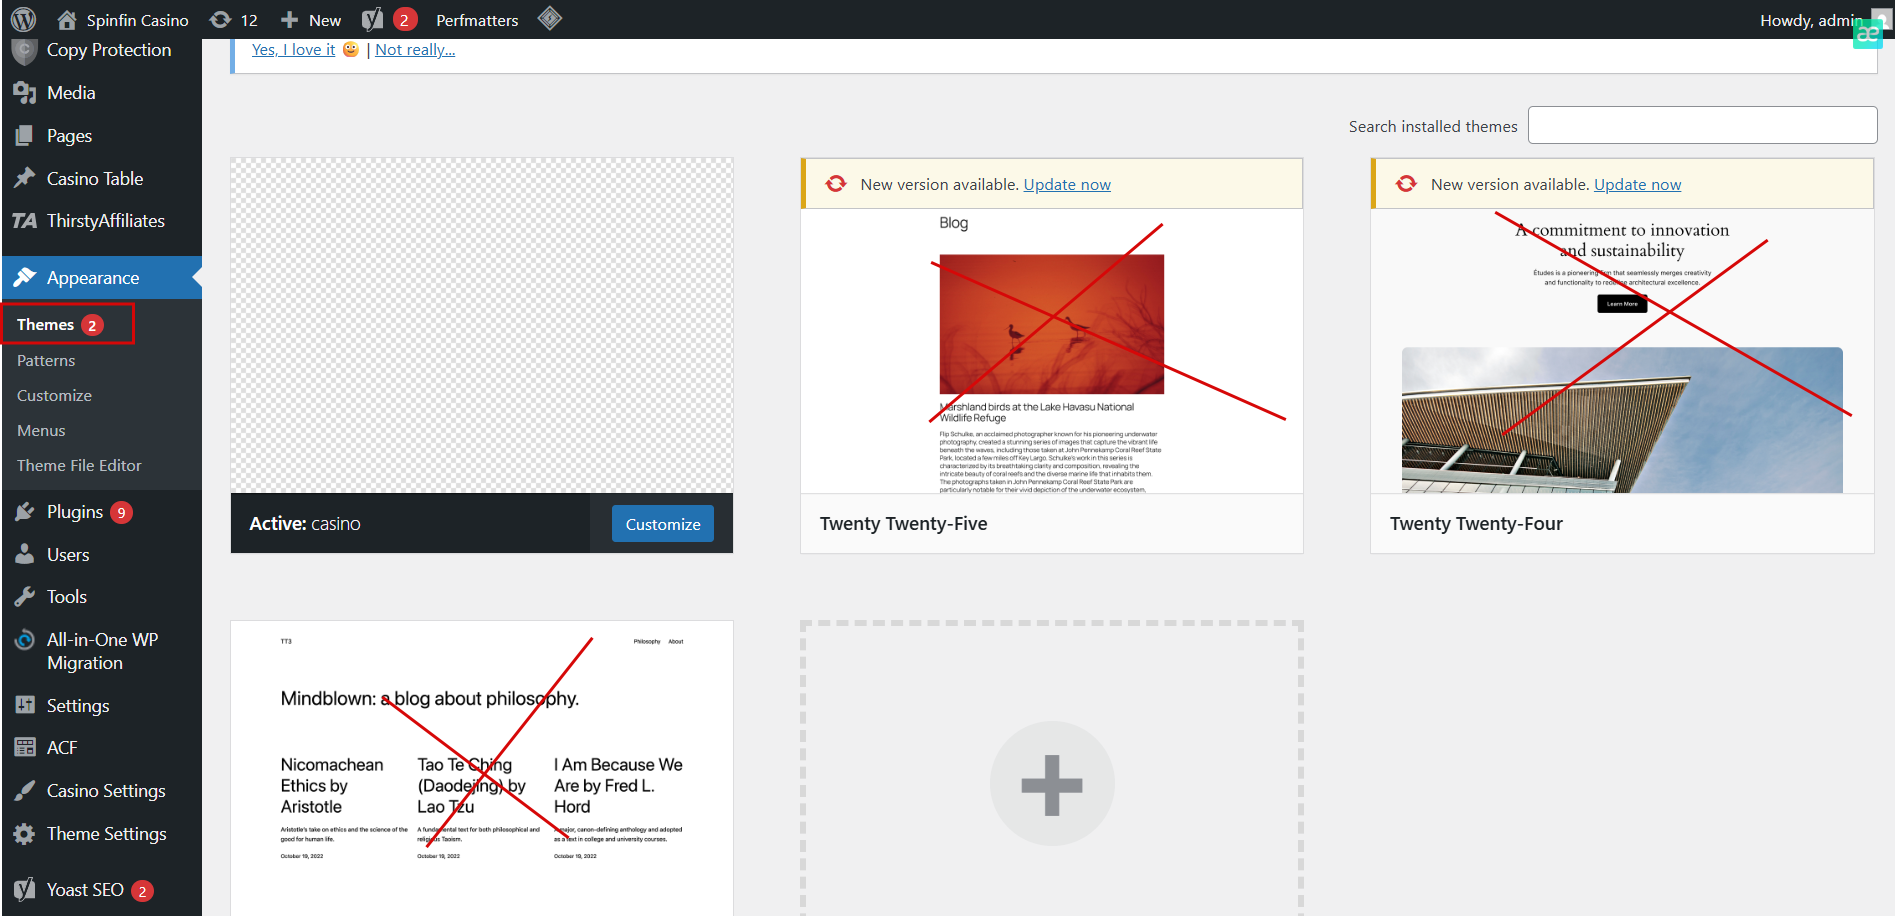Open the Settings sliders icon
This screenshot has height=916, width=1895.
pos(25,705)
